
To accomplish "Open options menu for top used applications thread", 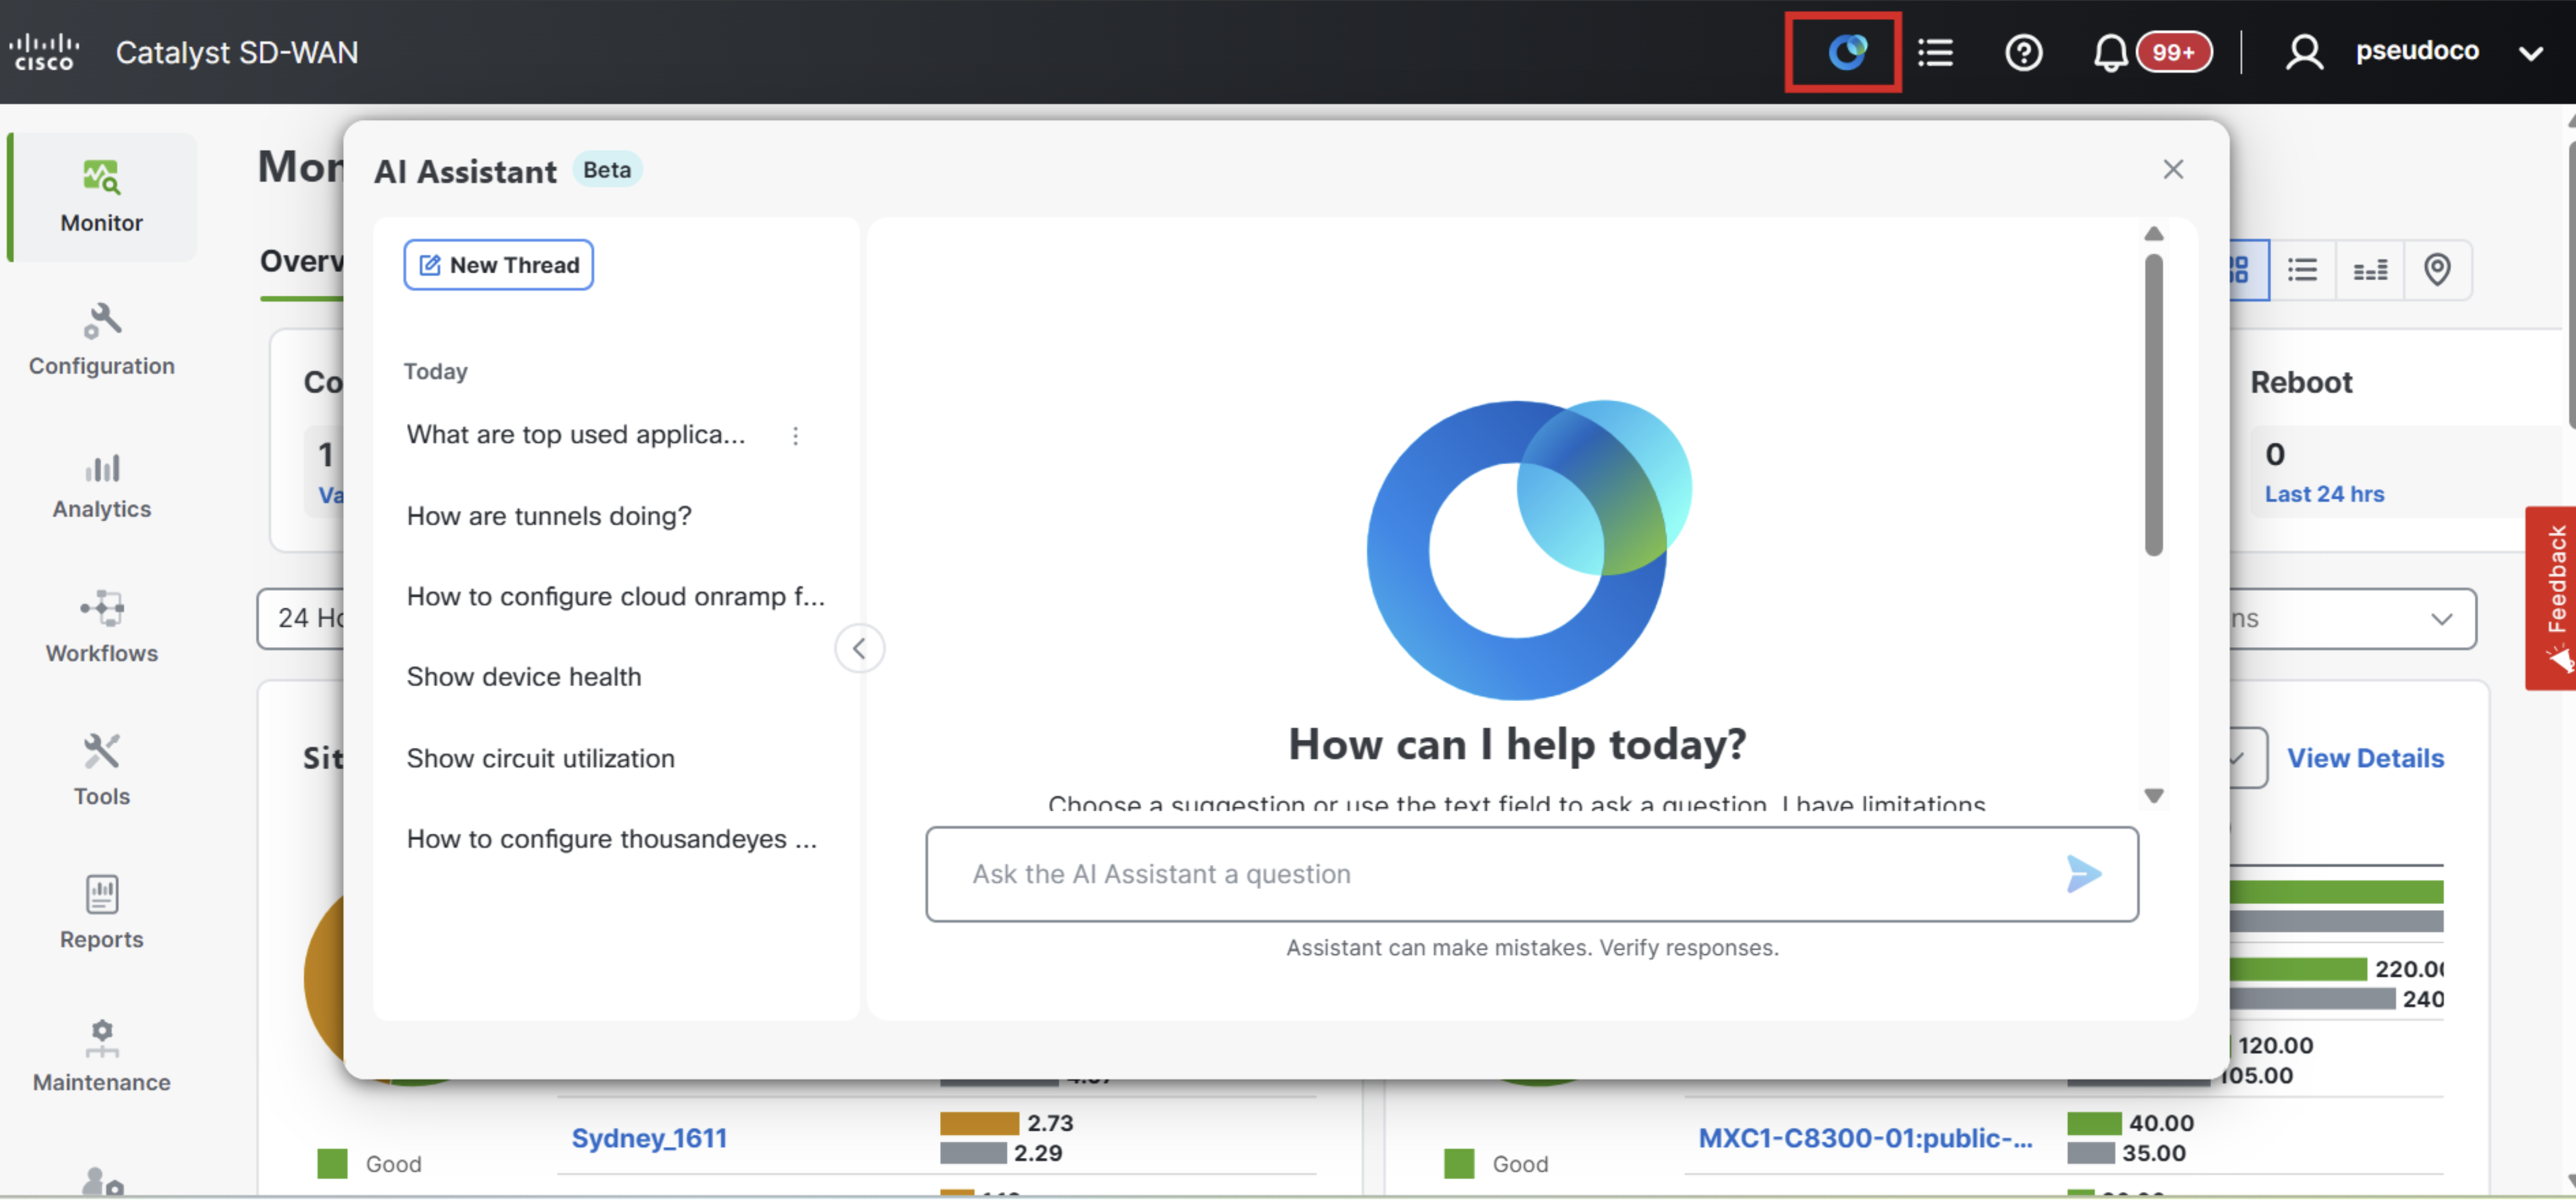I will pyautogui.click(x=795, y=436).
